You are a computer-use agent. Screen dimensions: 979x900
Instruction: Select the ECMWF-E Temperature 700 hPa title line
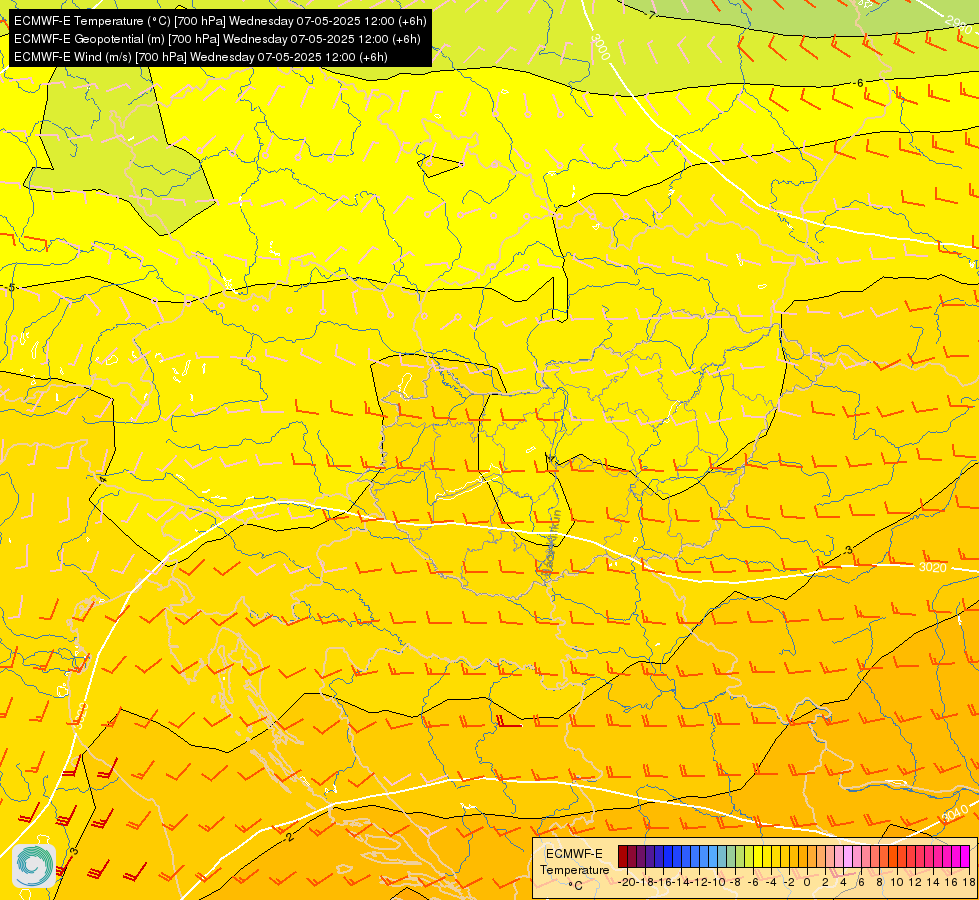click(220, 21)
